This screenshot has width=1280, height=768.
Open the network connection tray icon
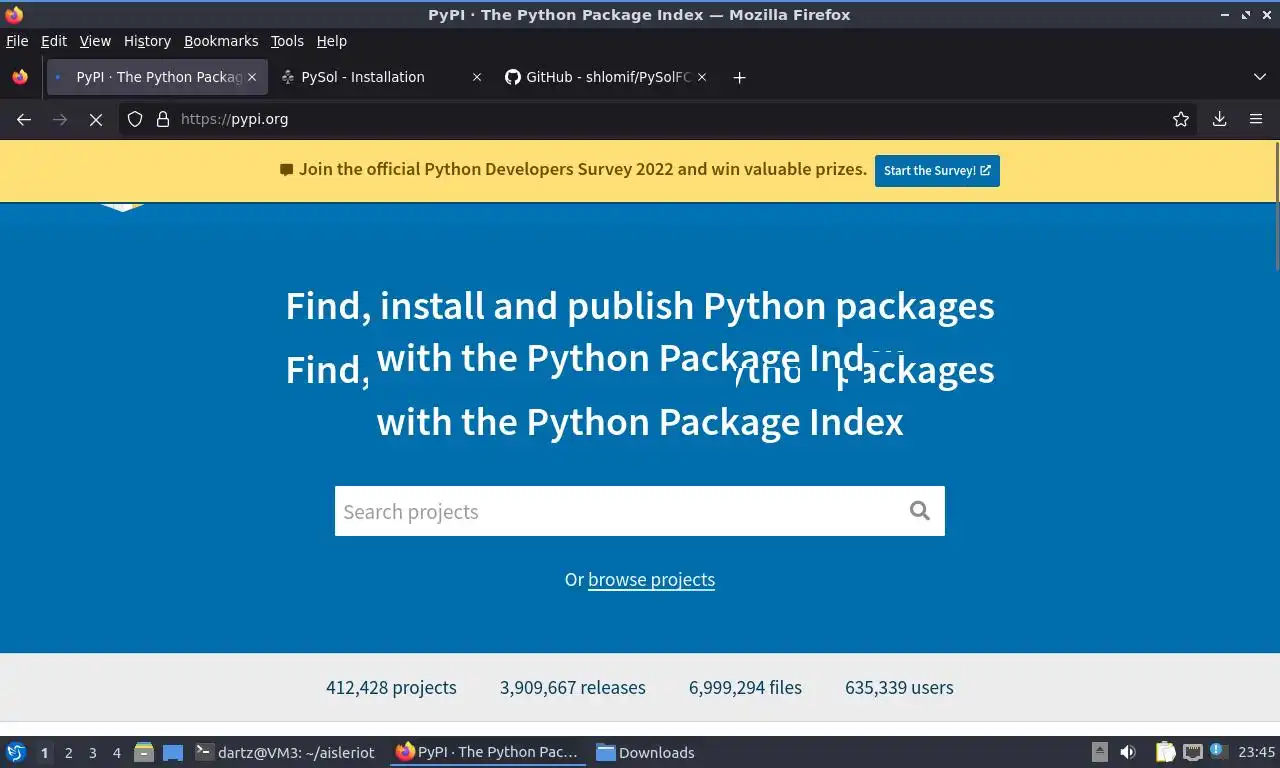[1192, 752]
